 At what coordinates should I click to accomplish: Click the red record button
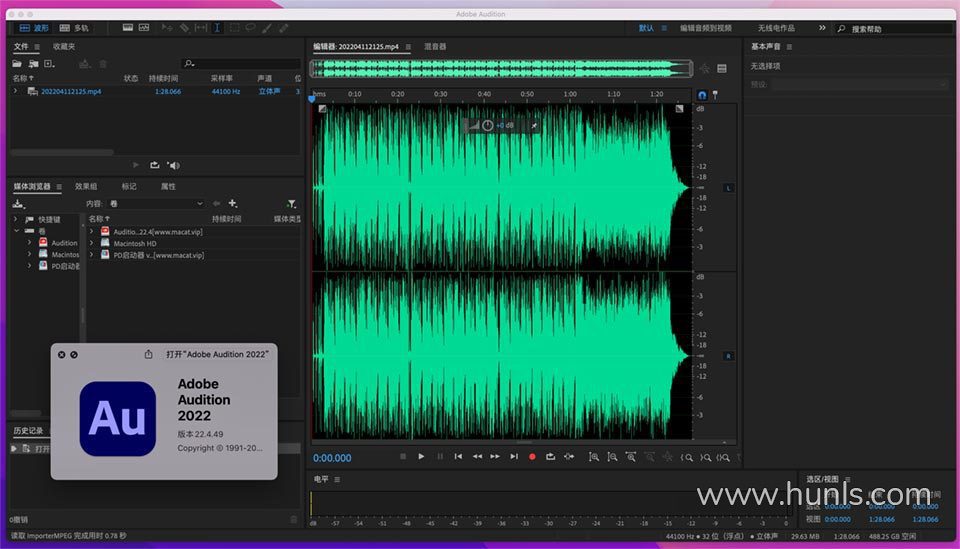tap(532, 457)
